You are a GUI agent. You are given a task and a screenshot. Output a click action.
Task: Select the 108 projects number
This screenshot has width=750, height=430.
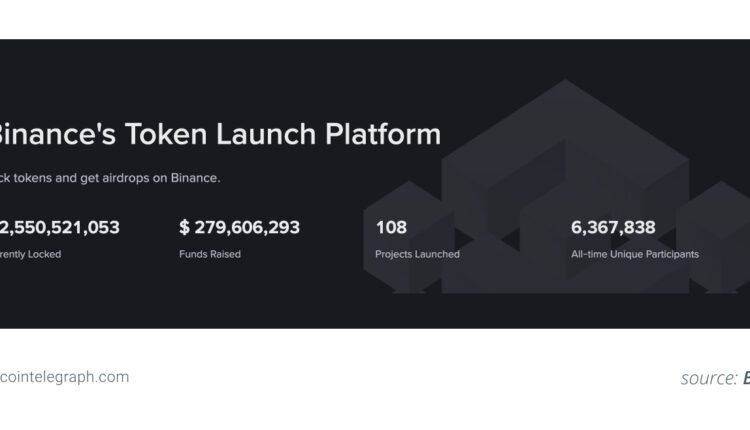pos(391,227)
